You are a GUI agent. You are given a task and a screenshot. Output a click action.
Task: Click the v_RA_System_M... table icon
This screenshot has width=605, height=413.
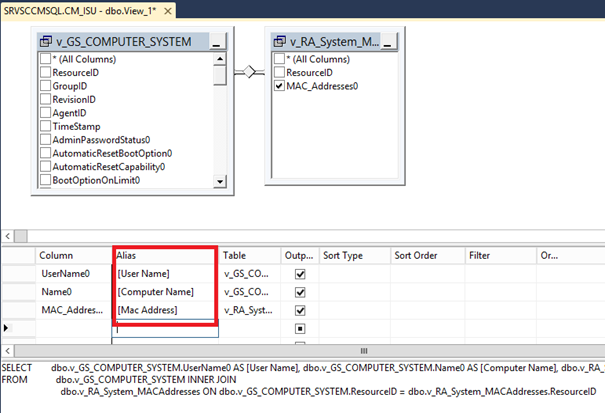pyautogui.click(x=280, y=41)
